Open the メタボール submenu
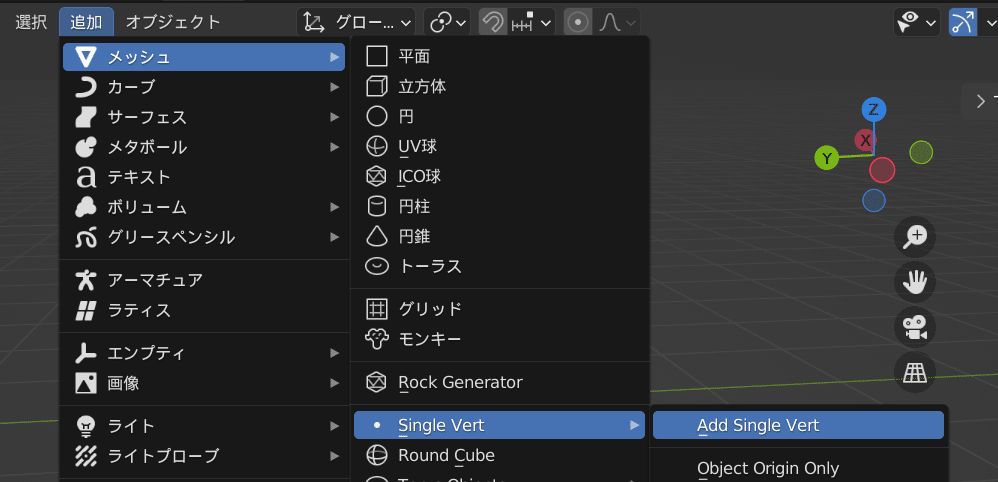This screenshot has height=482, width=998. [x=204, y=147]
